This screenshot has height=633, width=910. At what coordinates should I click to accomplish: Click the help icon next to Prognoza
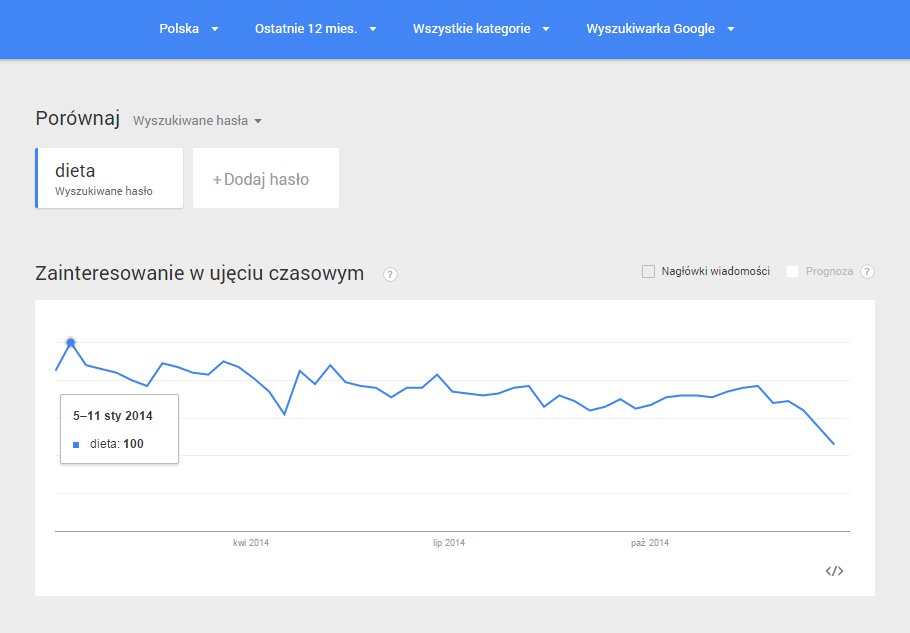pos(867,271)
